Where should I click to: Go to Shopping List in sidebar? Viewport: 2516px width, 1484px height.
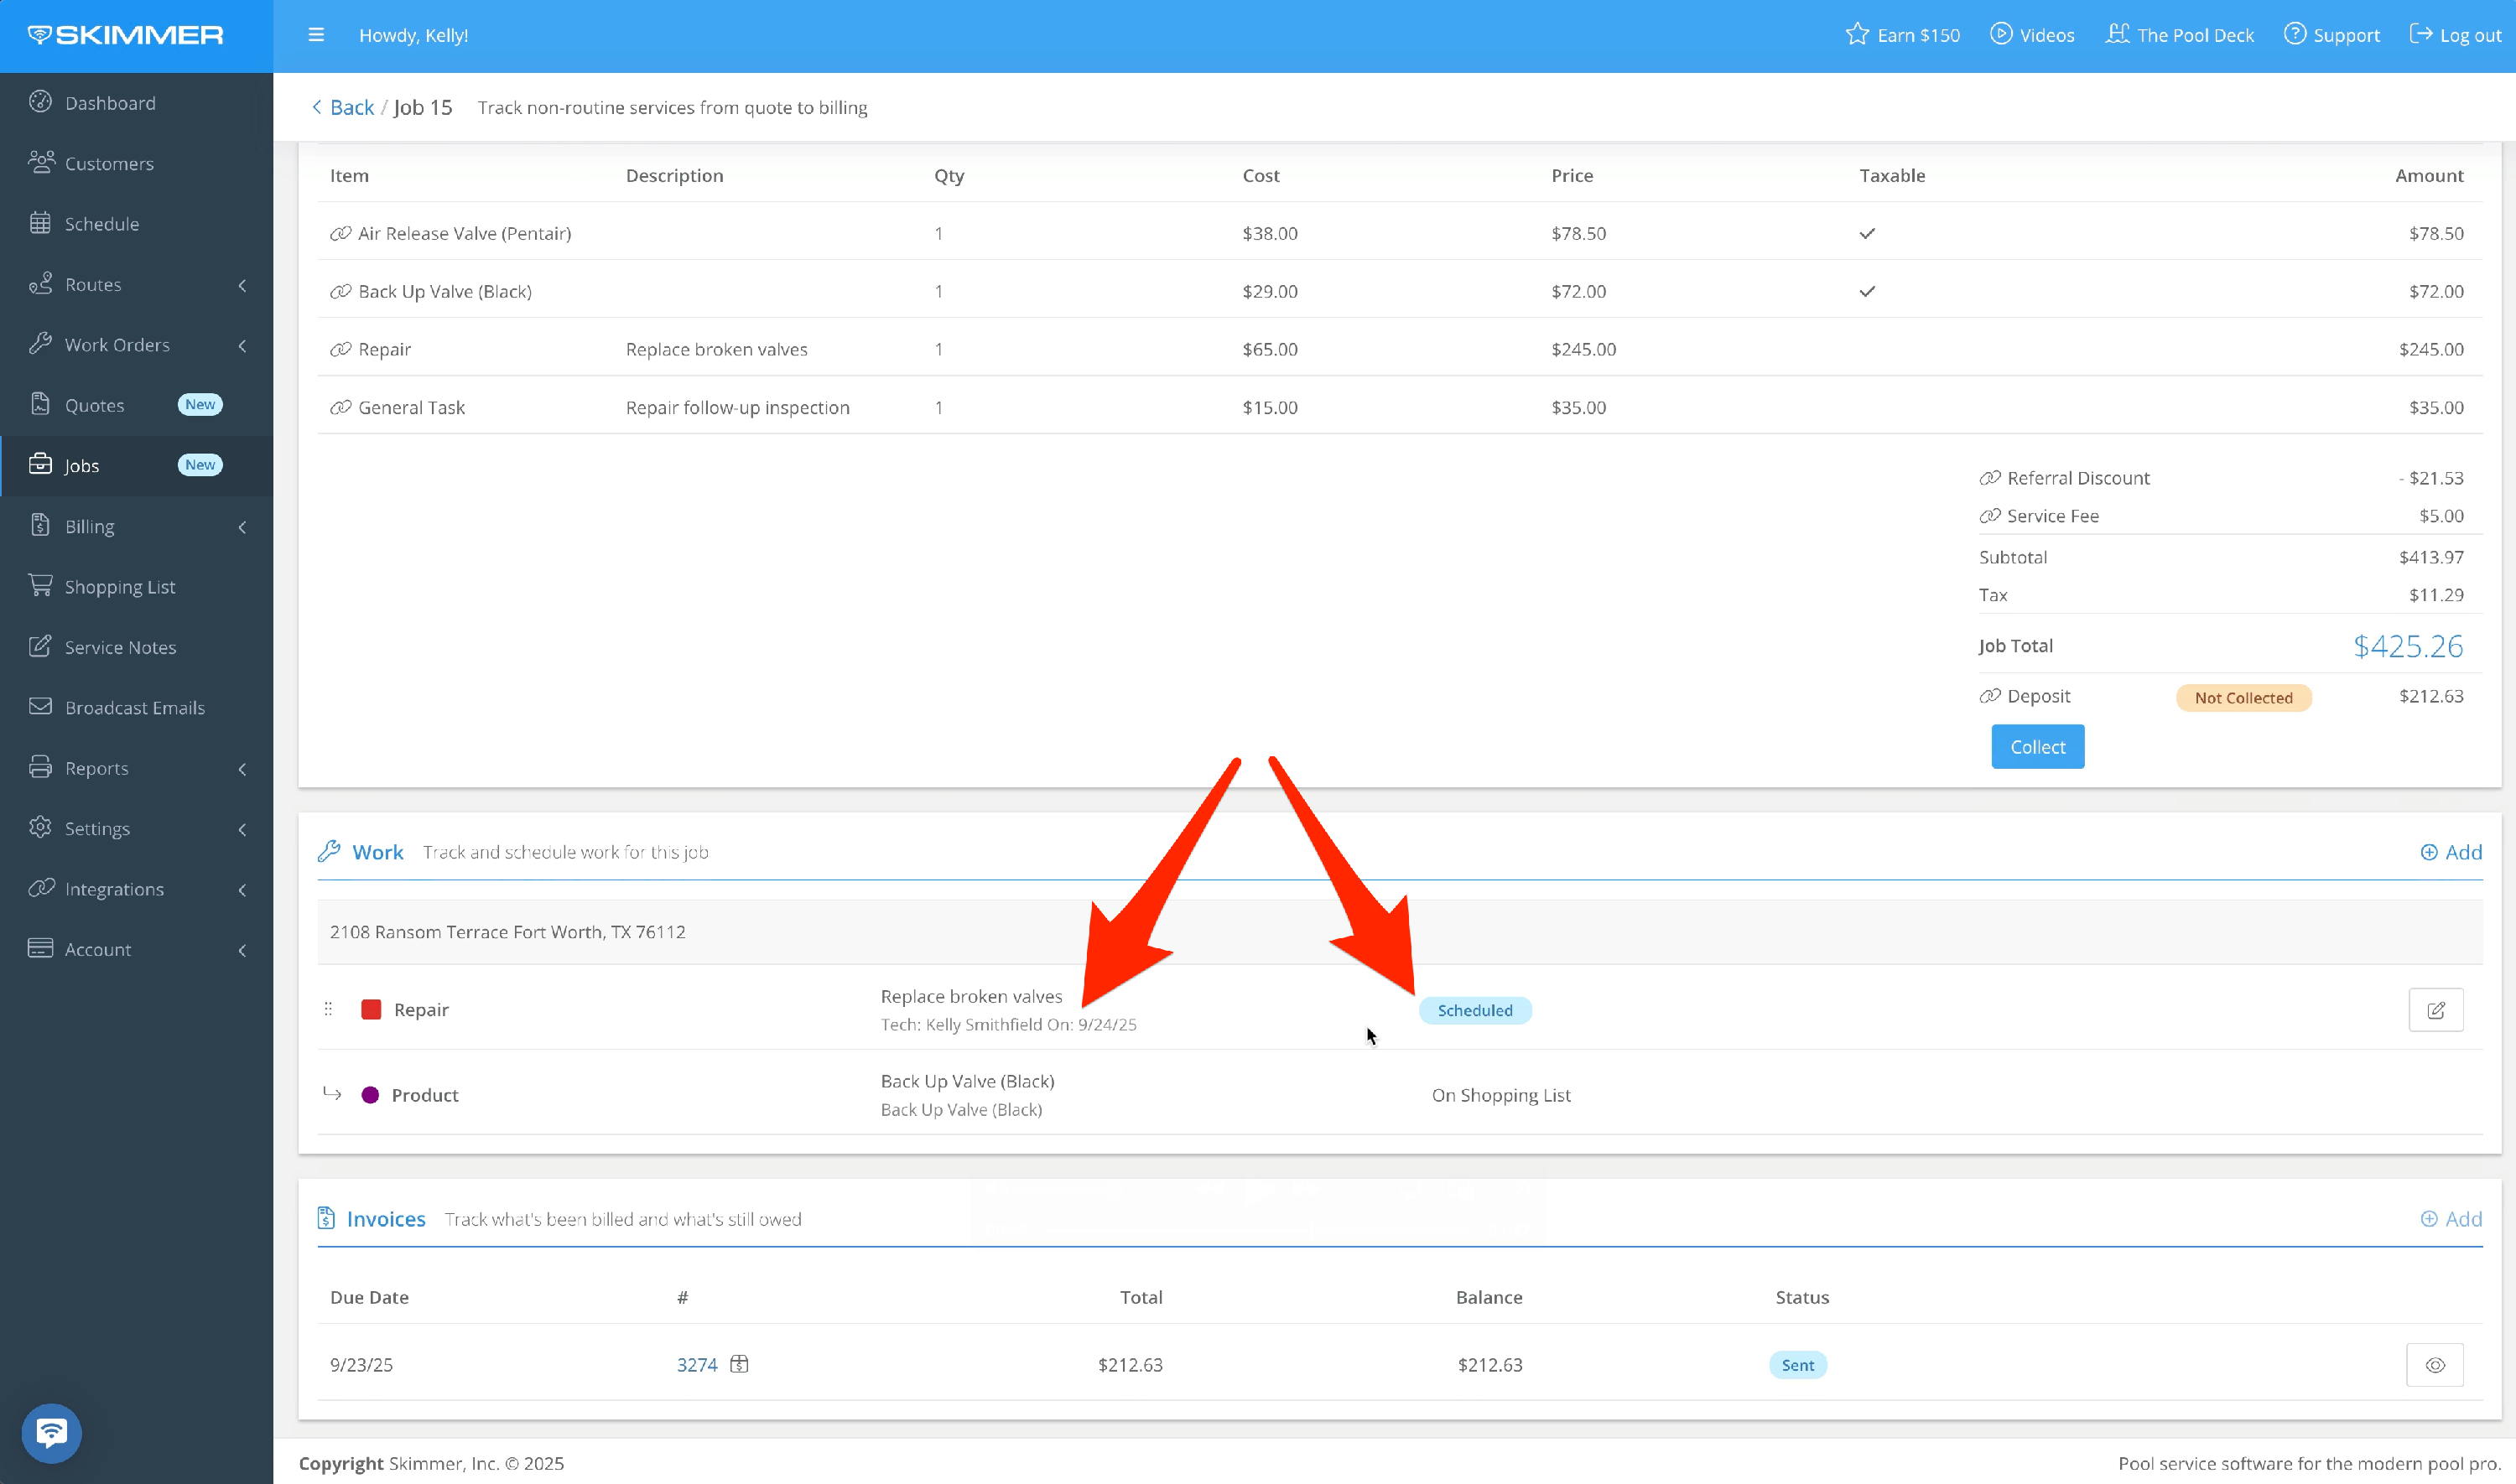(119, 587)
